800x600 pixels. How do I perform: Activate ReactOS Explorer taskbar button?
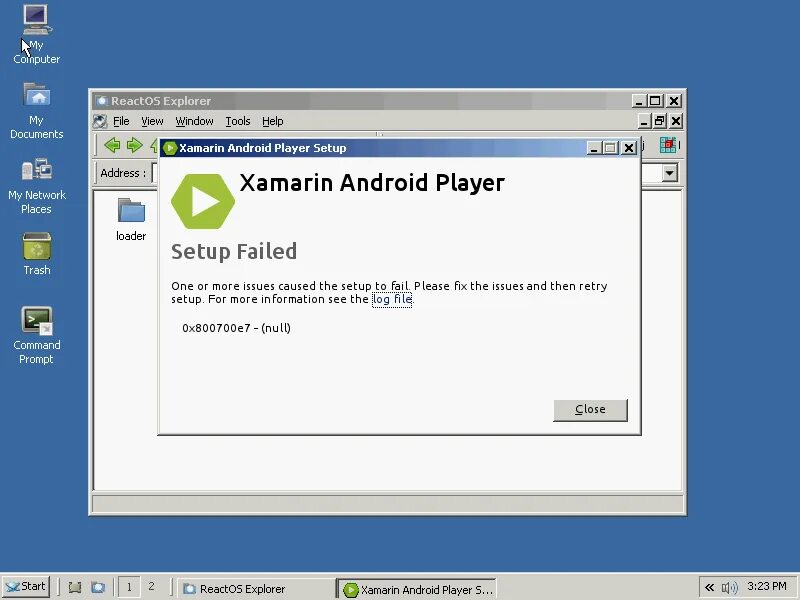tap(255, 588)
